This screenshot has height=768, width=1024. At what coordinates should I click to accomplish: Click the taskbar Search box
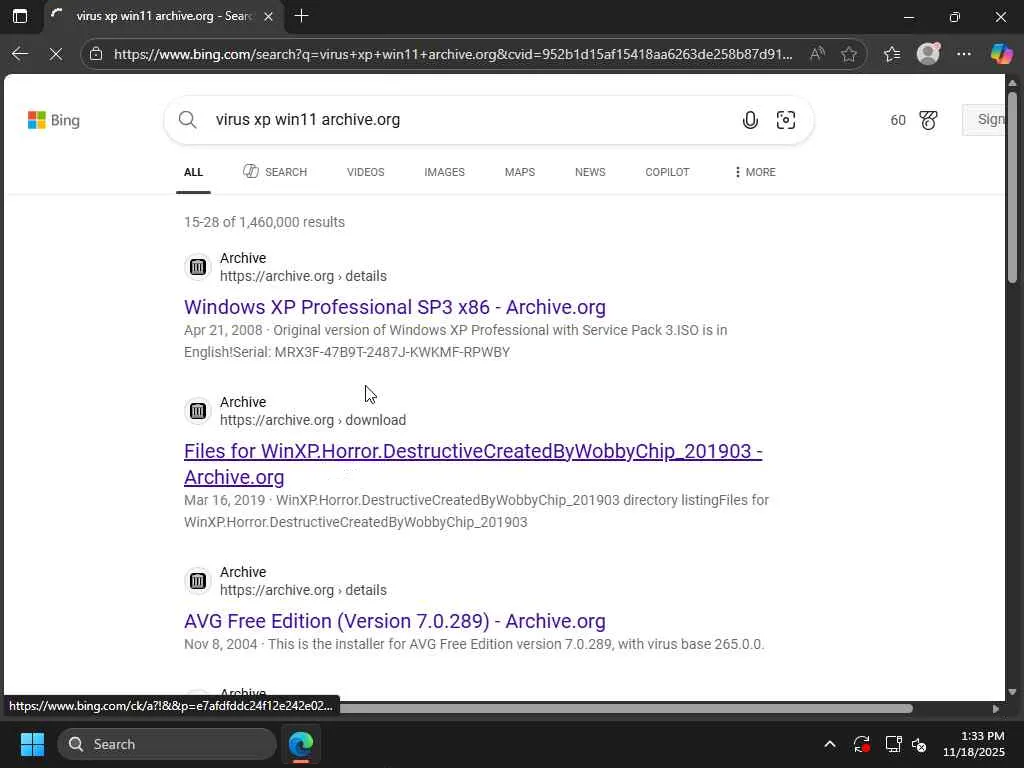(x=167, y=744)
